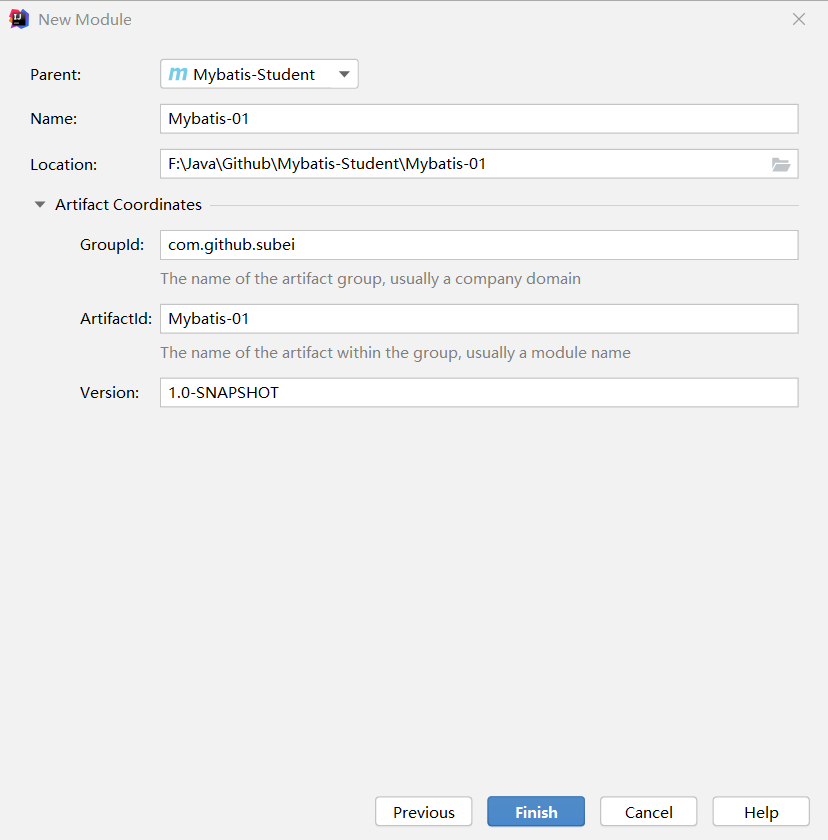Open the Parent dropdown arrow
Image resolution: width=828 pixels, height=840 pixels.
(343, 74)
